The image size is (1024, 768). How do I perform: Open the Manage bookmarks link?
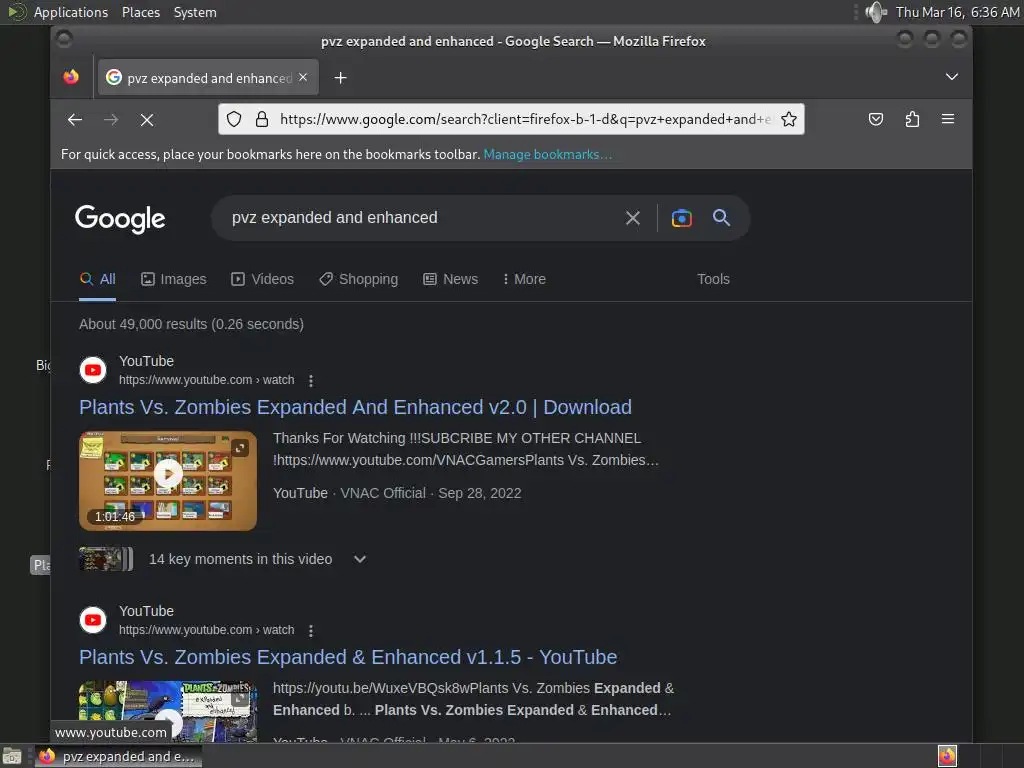547,155
